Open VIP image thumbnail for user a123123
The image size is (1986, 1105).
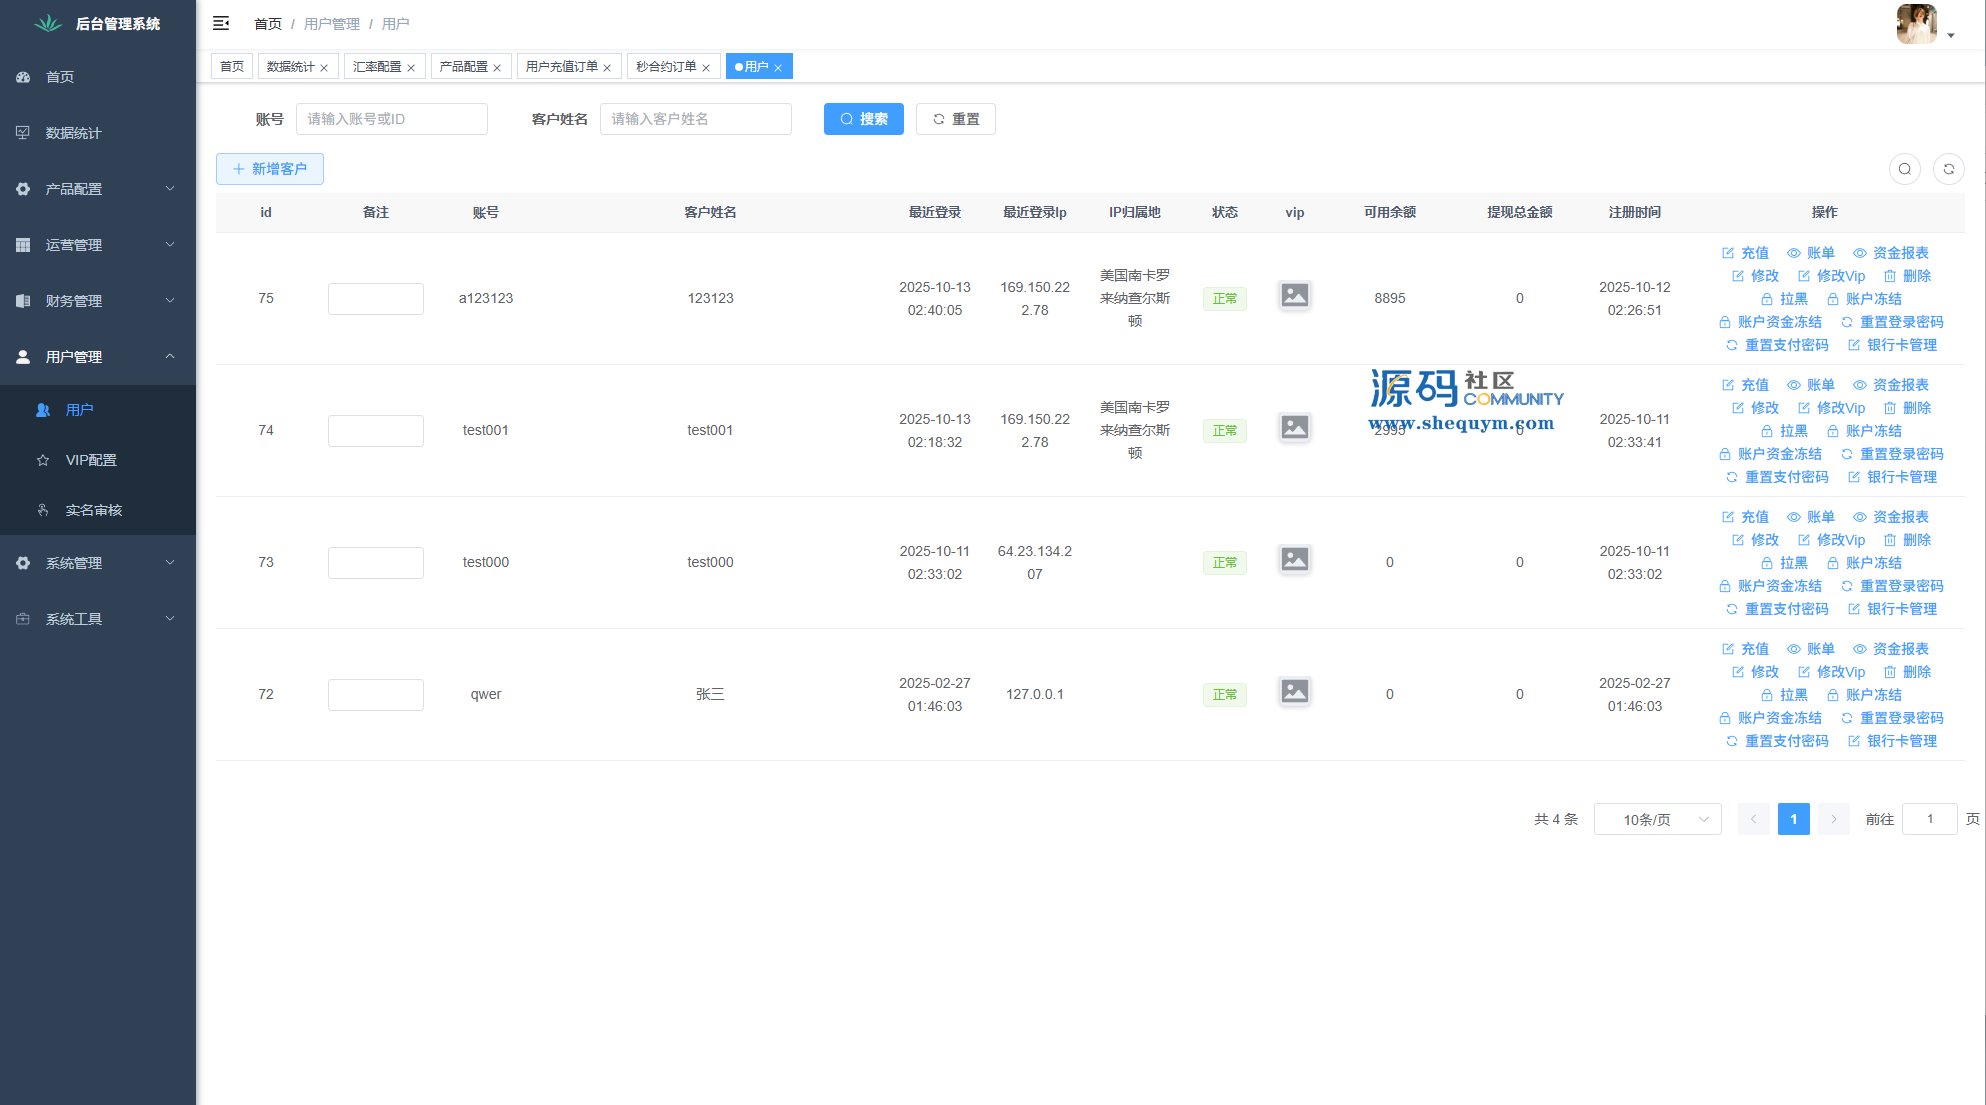click(x=1294, y=296)
